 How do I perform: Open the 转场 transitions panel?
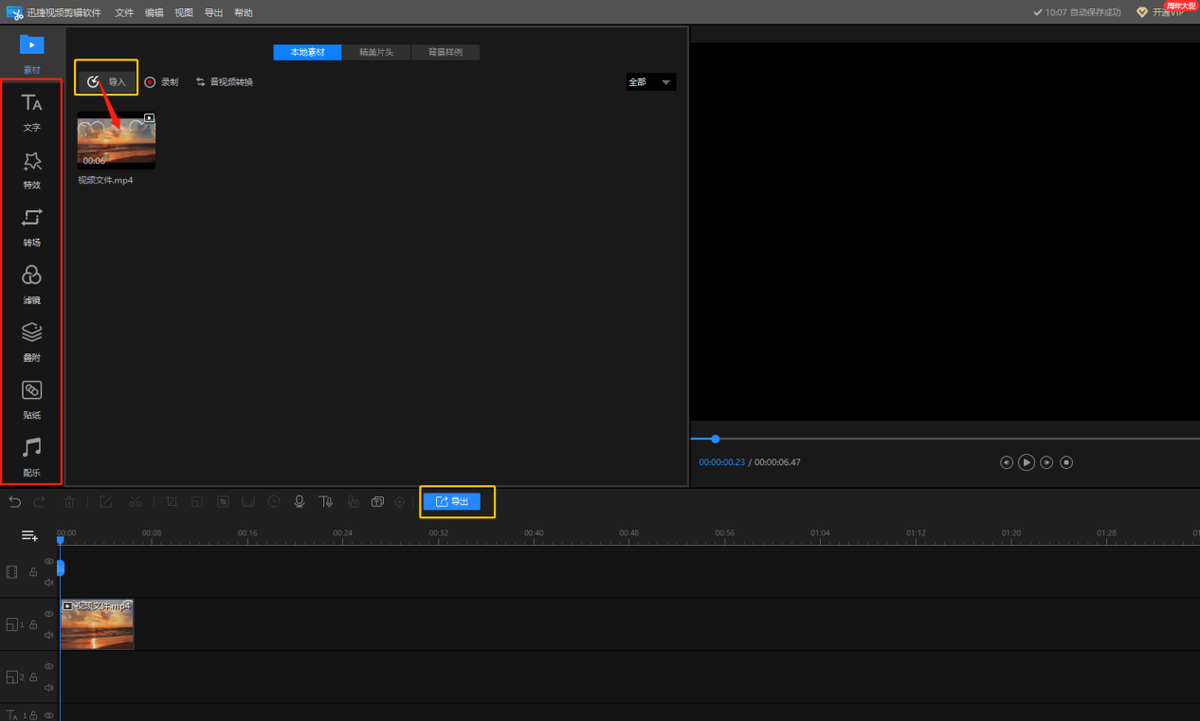click(32, 226)
